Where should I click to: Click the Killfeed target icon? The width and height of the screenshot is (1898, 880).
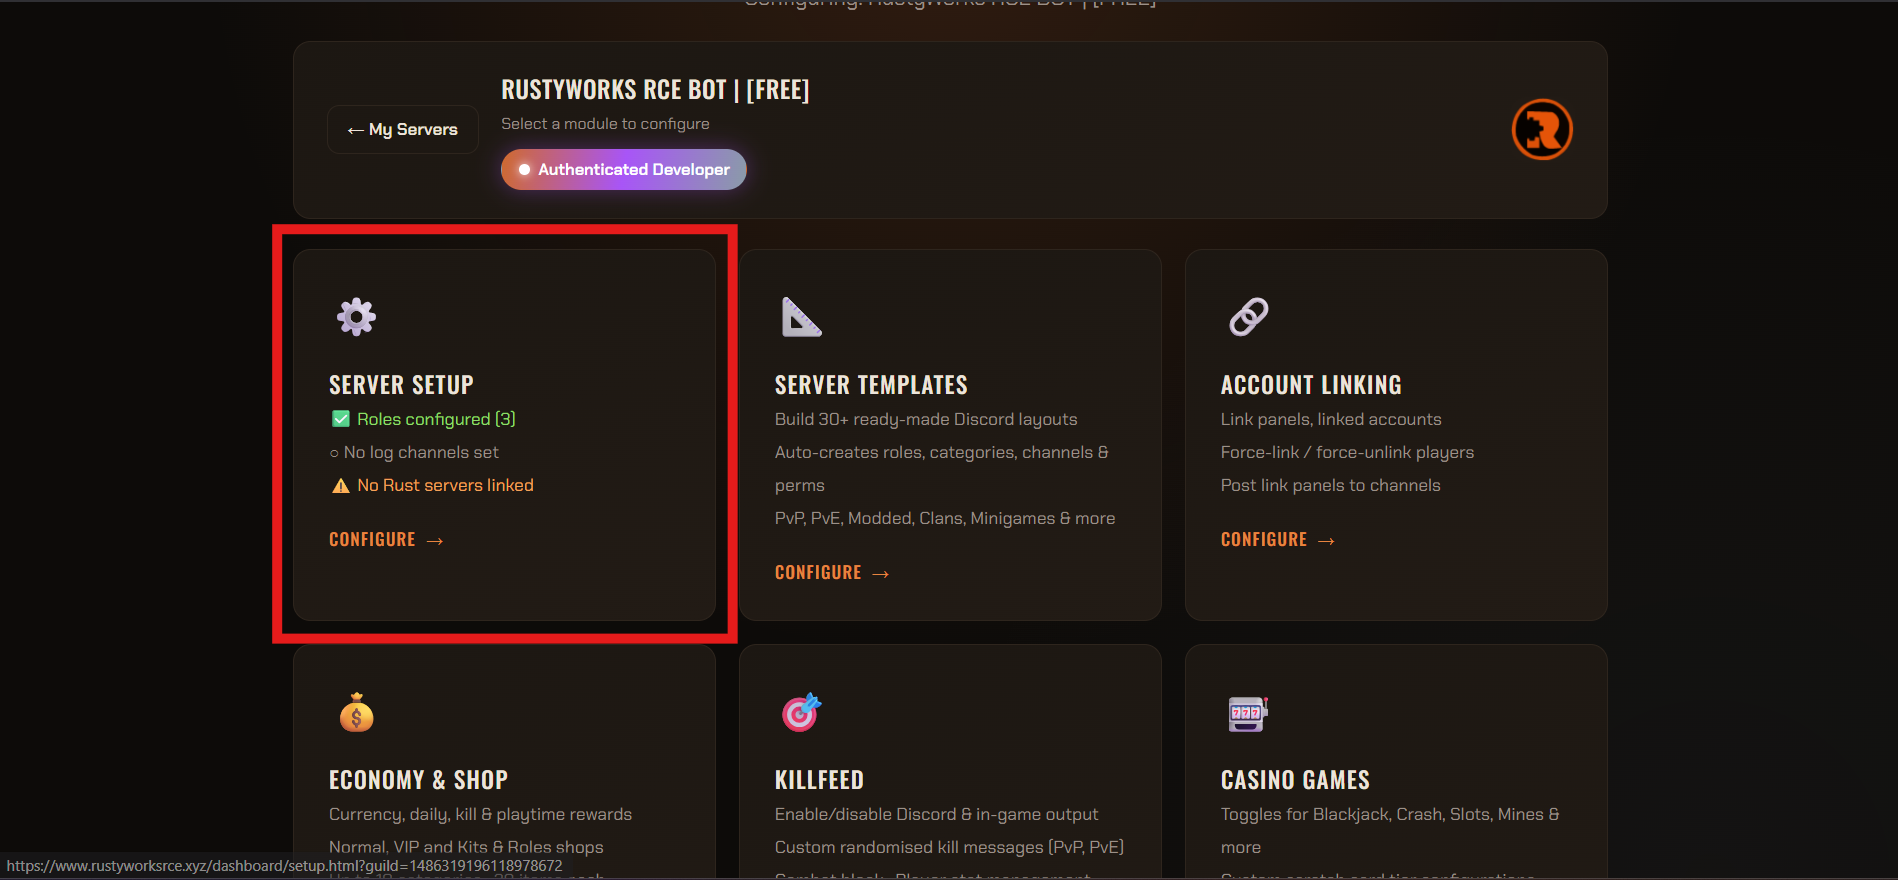point(801,712)
